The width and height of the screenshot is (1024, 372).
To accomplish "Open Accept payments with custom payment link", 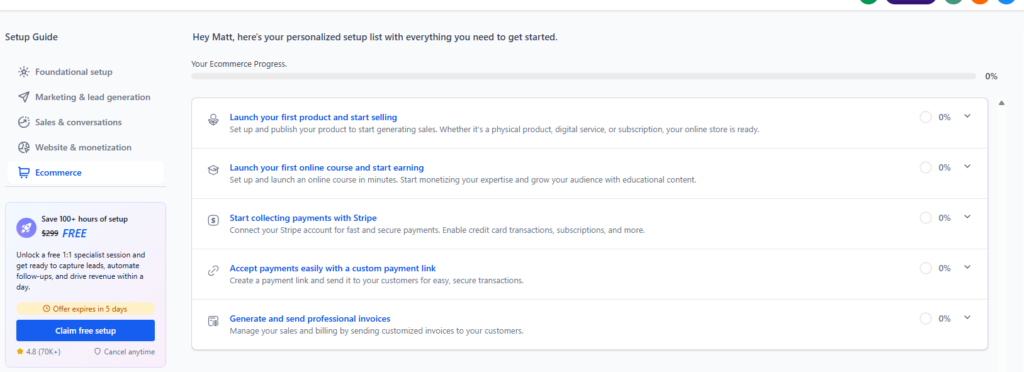I will coord(332,268).
